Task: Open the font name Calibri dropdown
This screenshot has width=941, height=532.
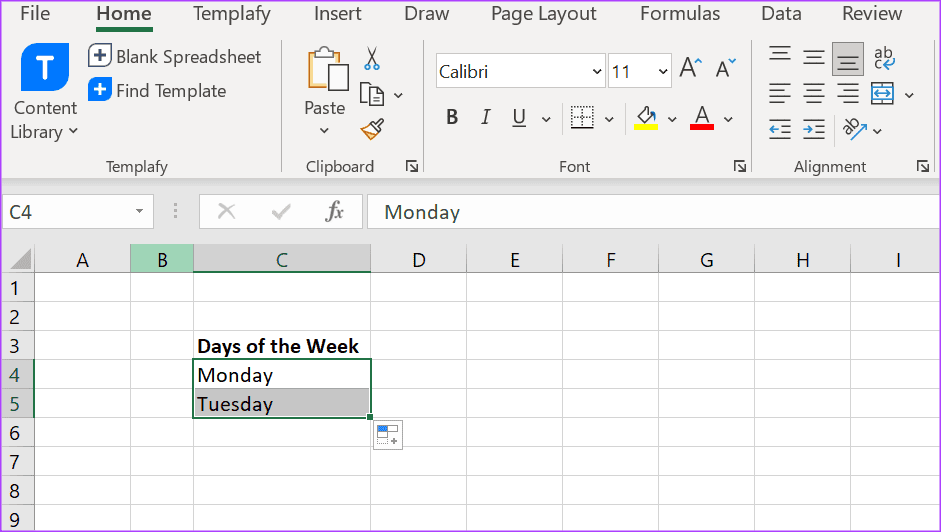Action: [x=597, y=72]
